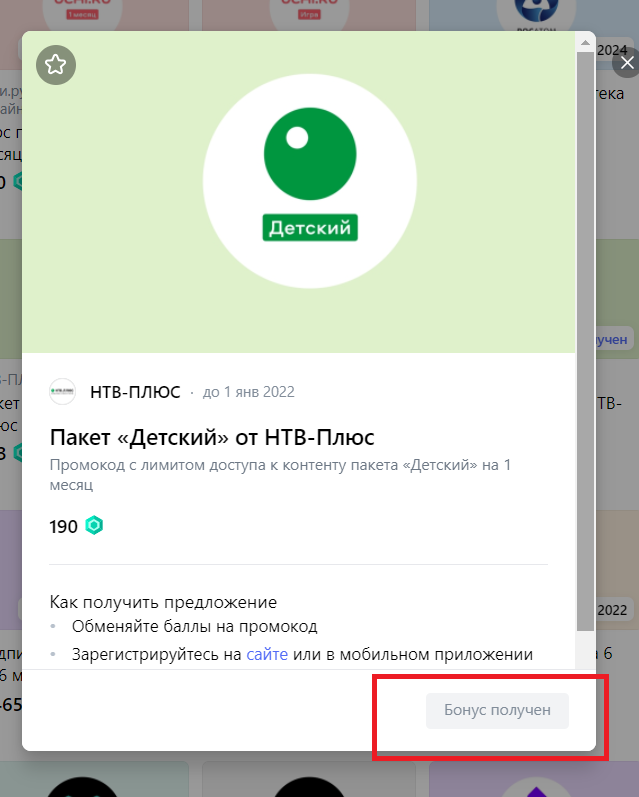
Task: Open the сайте hyperlink
Action: [x=267, y=654]
